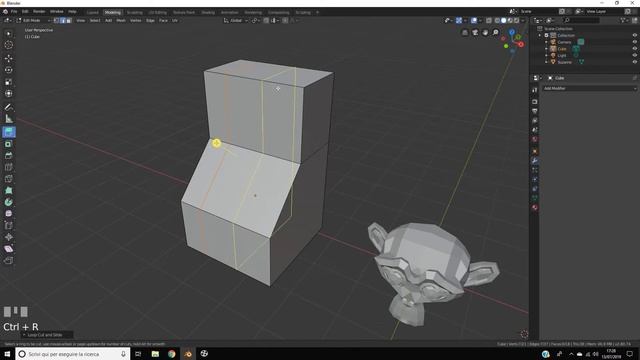
Task: Select the Move tool
Action: coord(9,58)
